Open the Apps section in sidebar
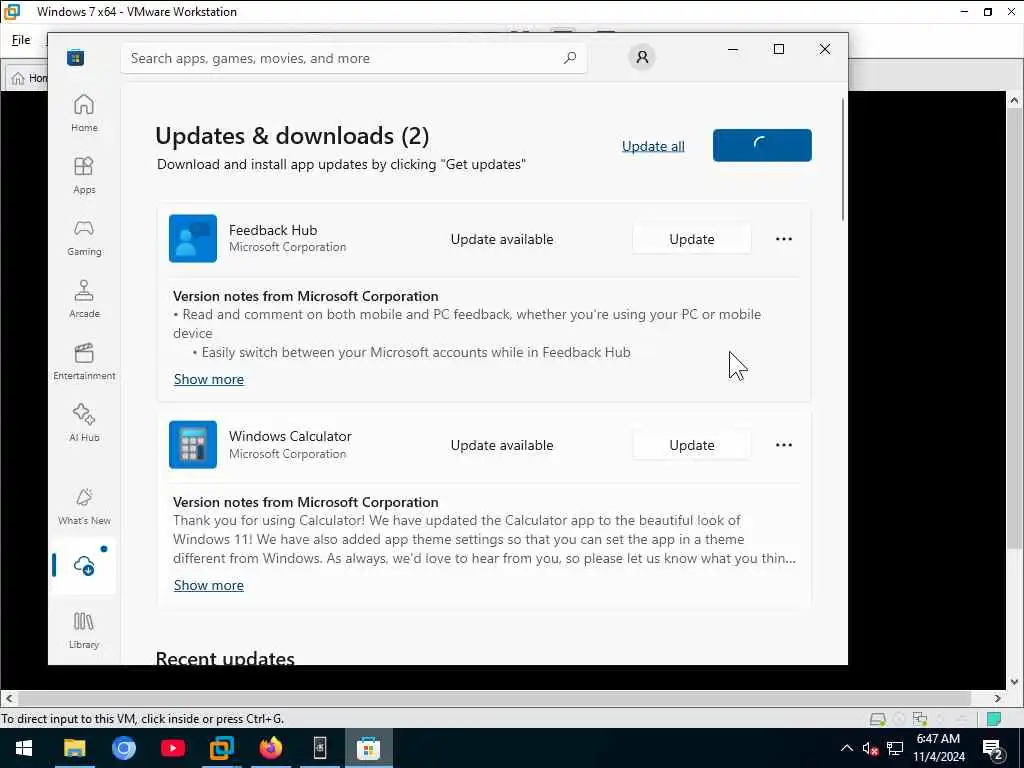Image resolution: width=1024 pixels, height=768 pixels. coord(84,175)
